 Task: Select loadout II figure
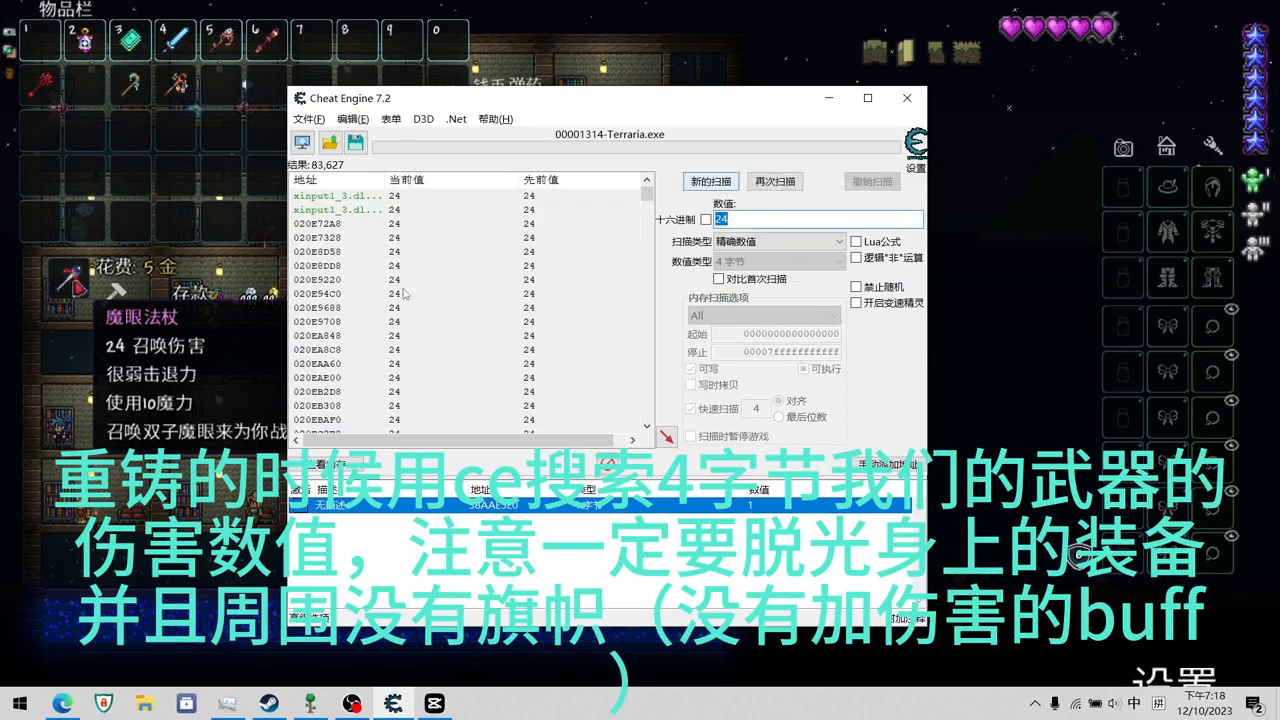tap(1254, 213)
